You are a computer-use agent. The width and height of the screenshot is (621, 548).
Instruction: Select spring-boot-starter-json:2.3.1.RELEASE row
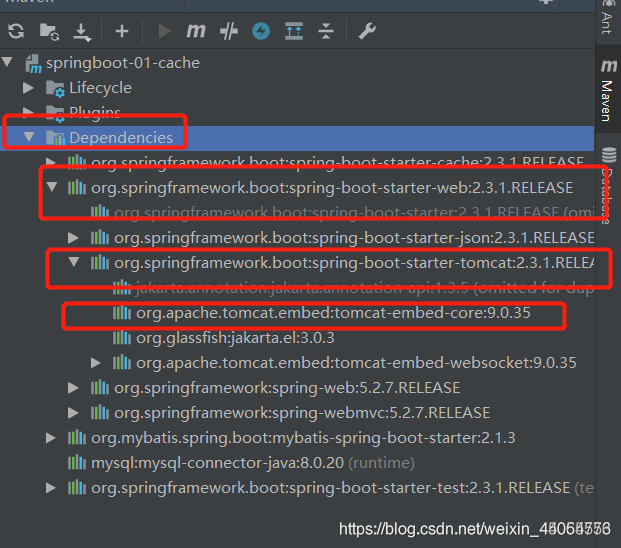tap(297, 238)
